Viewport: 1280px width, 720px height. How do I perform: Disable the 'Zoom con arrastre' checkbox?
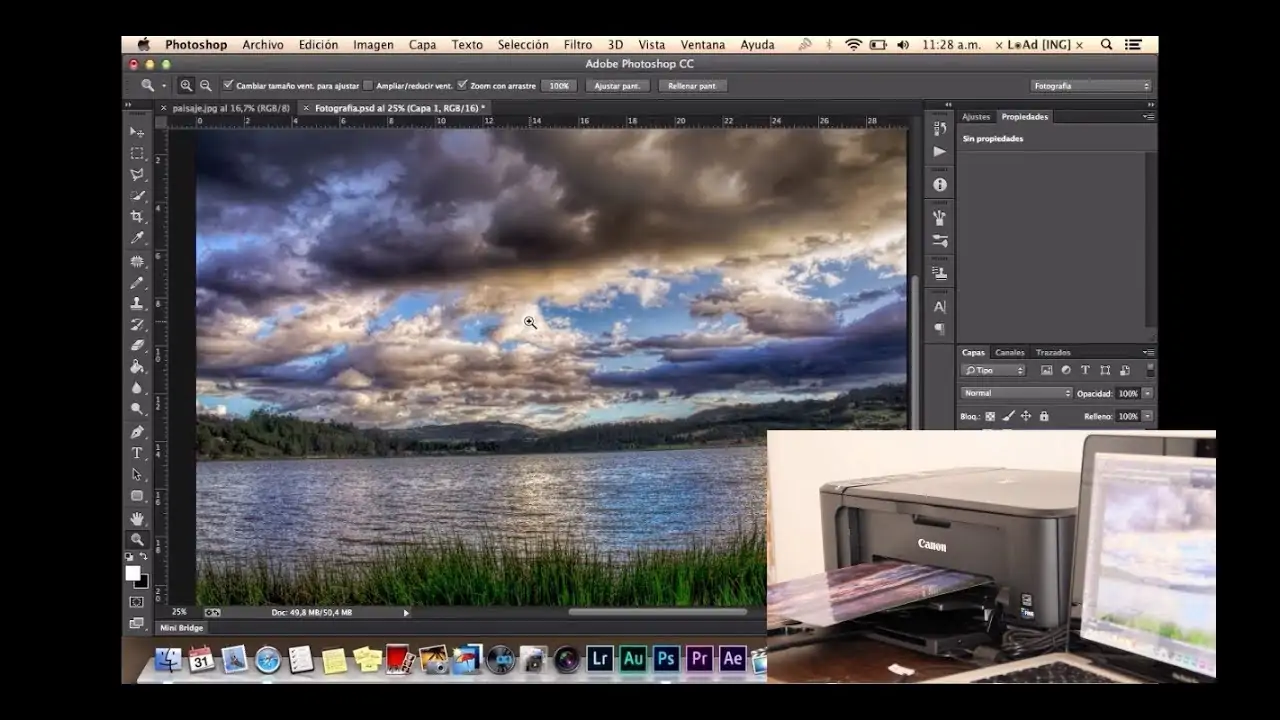click(462, 86)
